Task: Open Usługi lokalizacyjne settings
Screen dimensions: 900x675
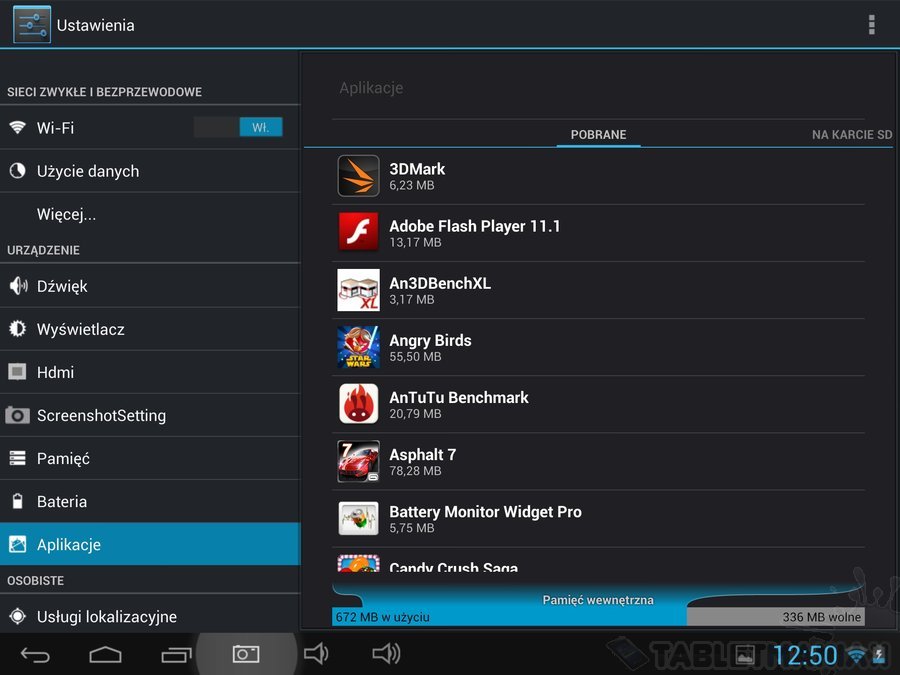Action: click(150, 616)
